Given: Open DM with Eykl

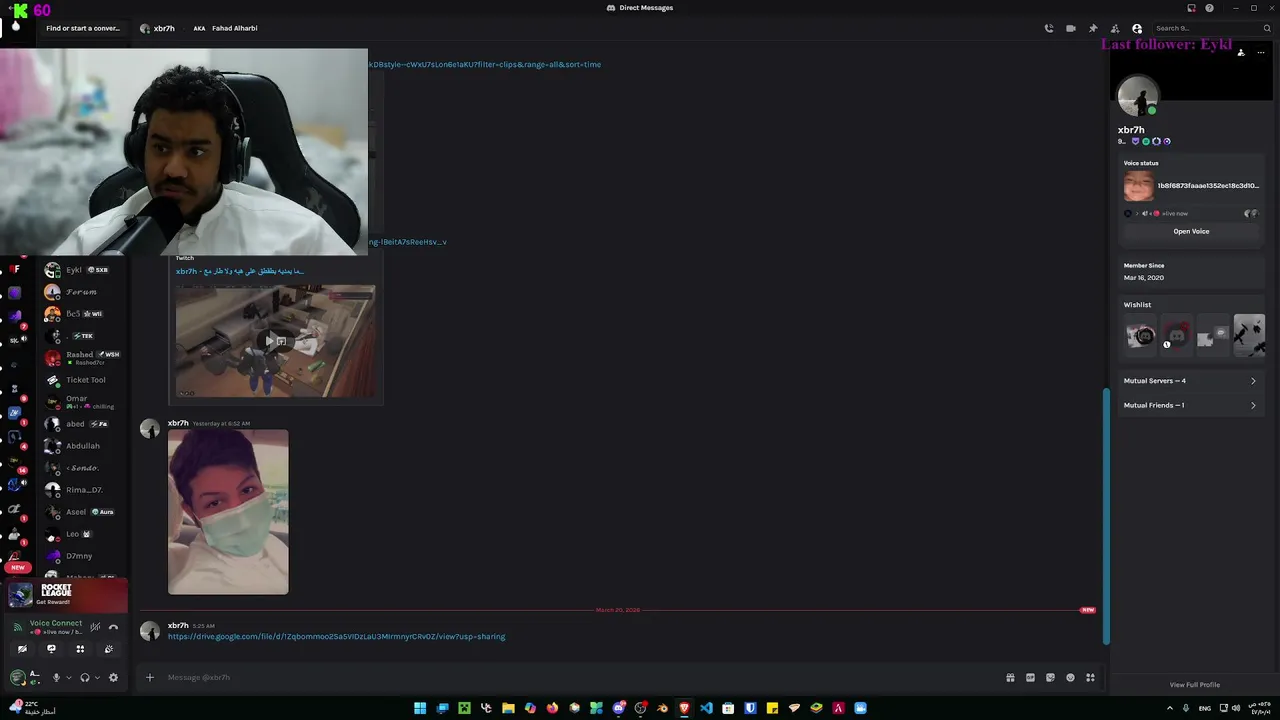Looking at the screenshot, I should coord(84,270).
